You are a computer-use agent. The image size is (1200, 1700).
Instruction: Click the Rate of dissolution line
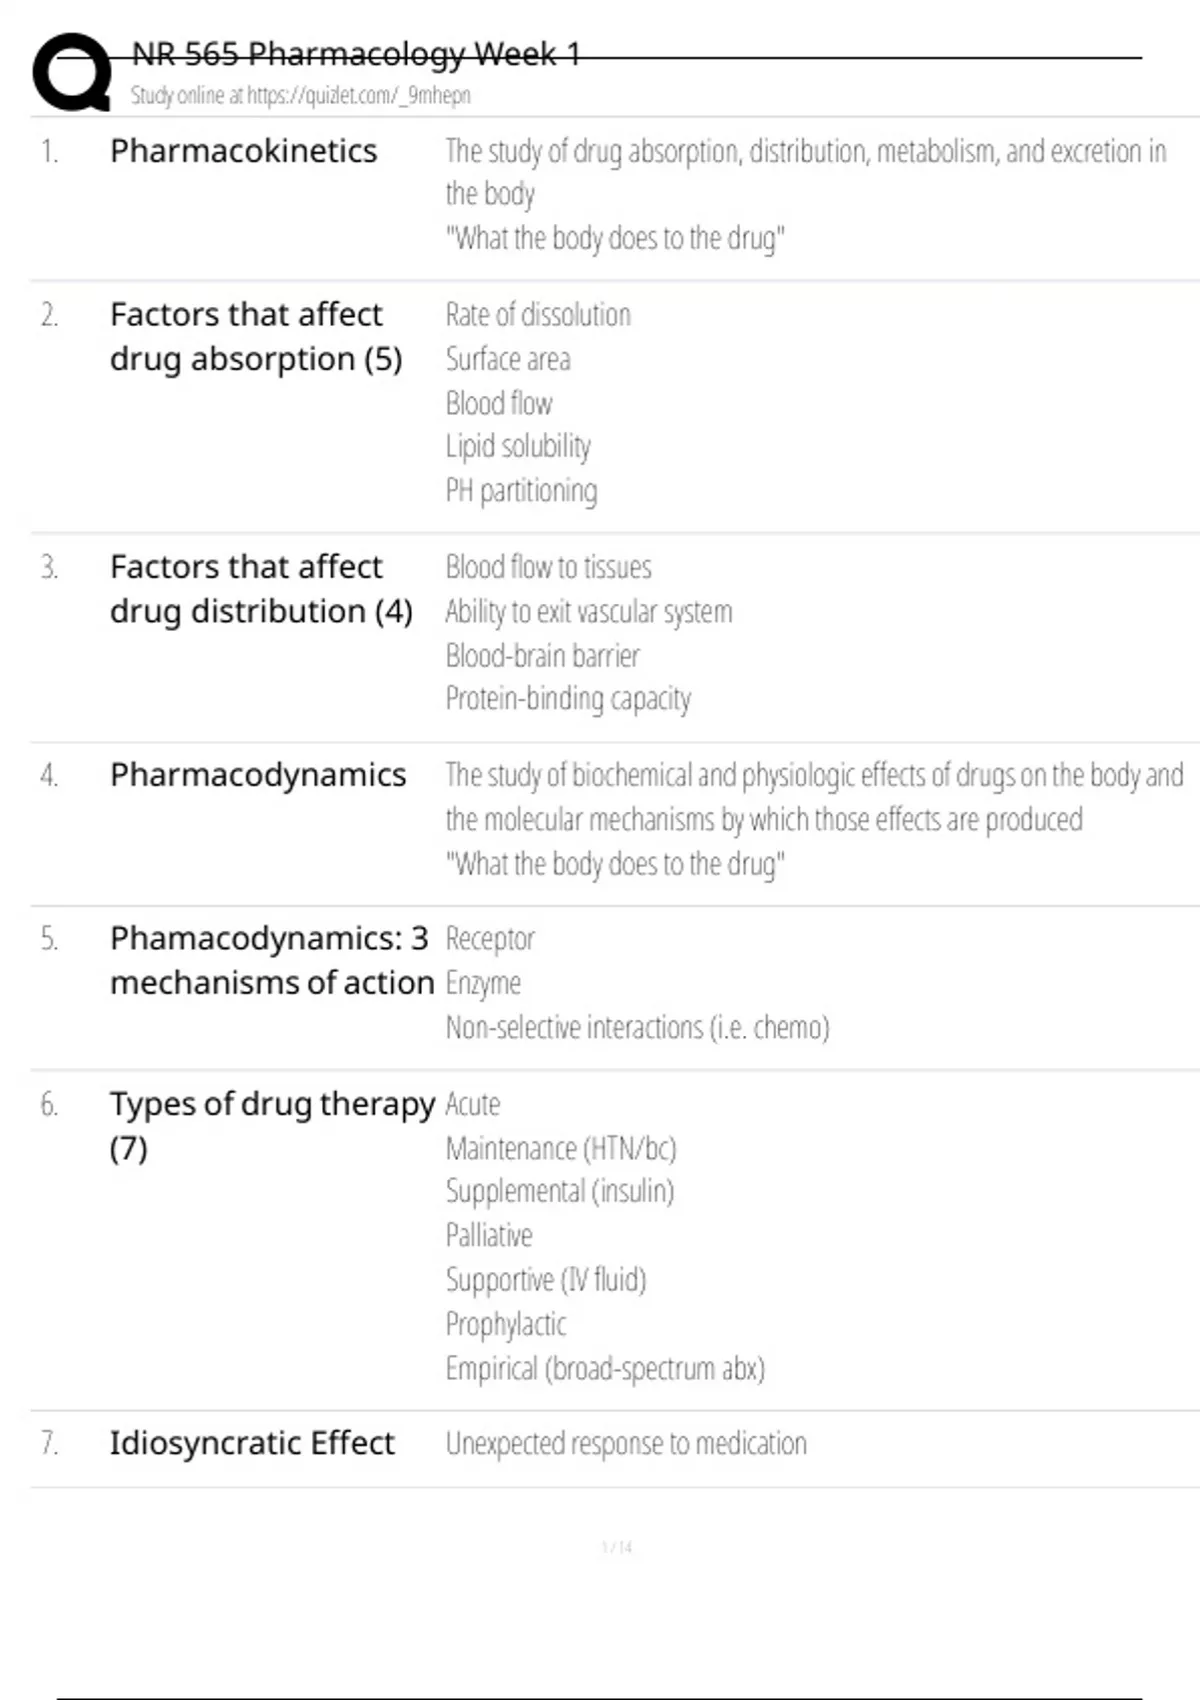tap(538, 315)
